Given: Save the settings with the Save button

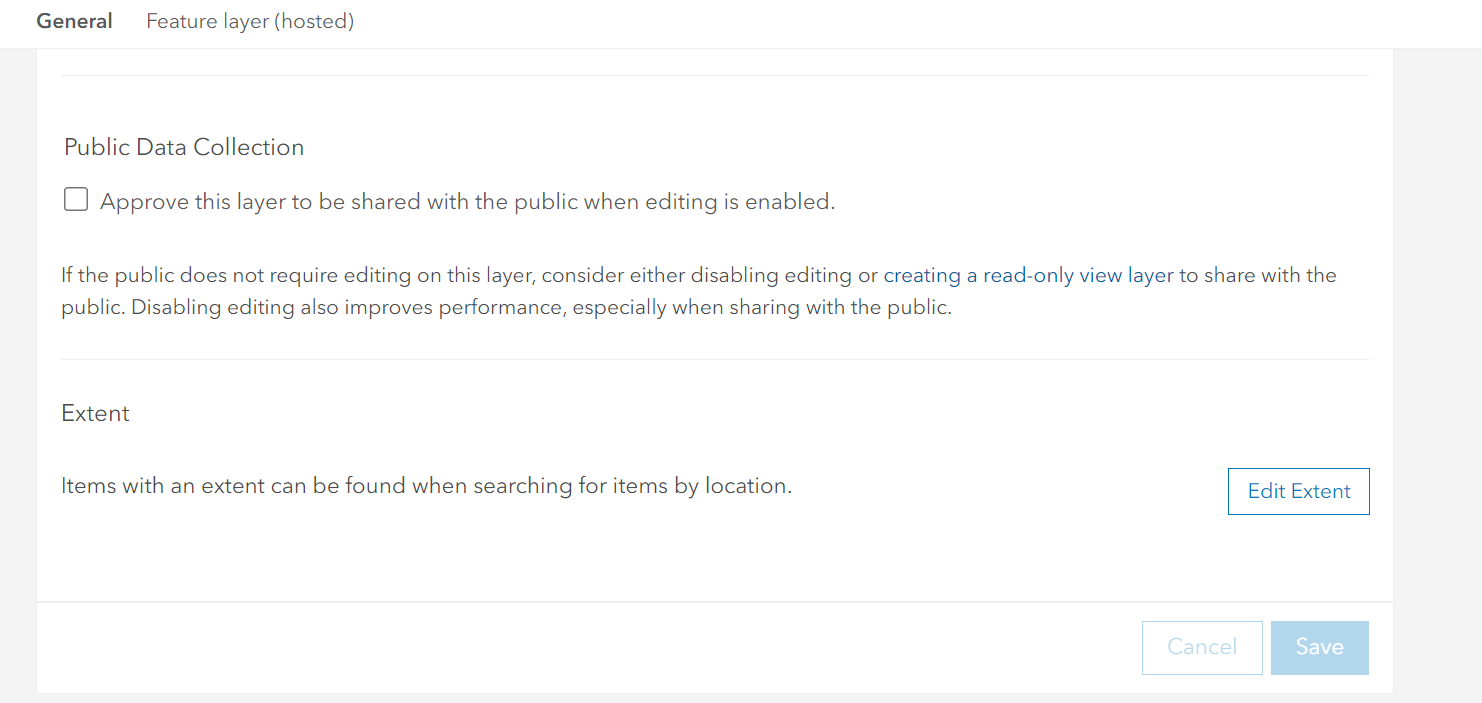Looking at the screenshot, I should pyautogui.click(x=1319, y=647).
